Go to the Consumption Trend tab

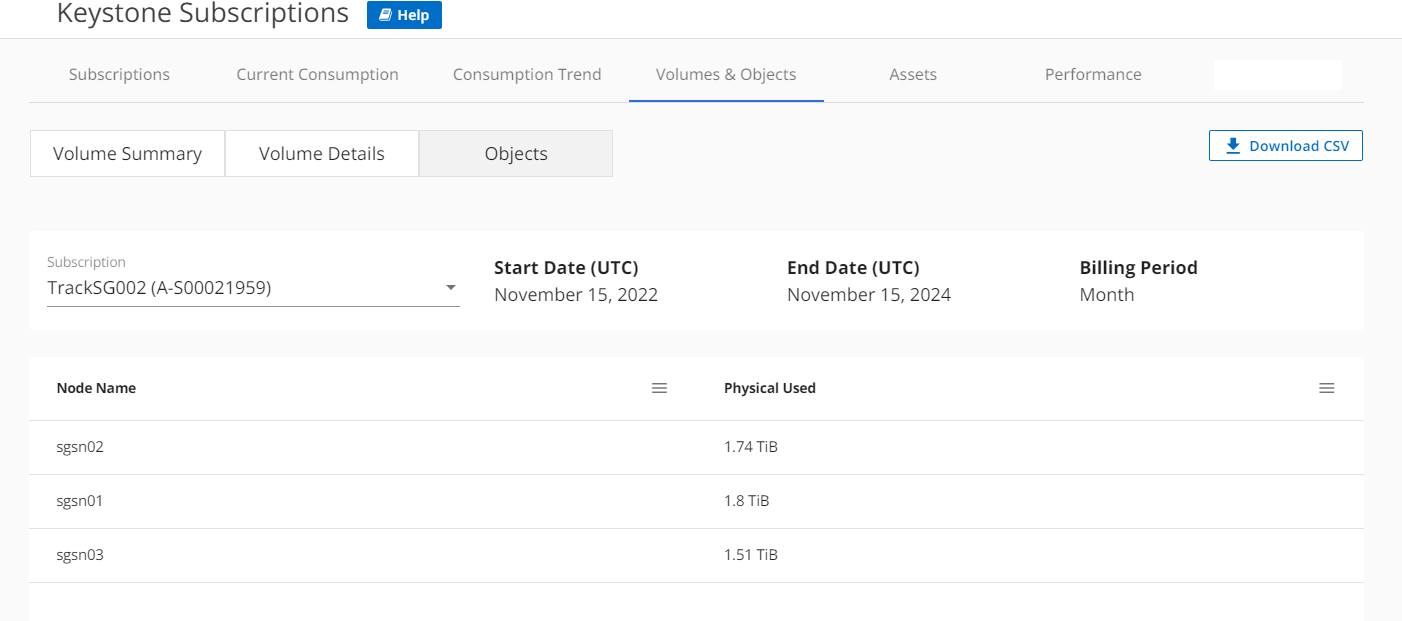point(527,74)
